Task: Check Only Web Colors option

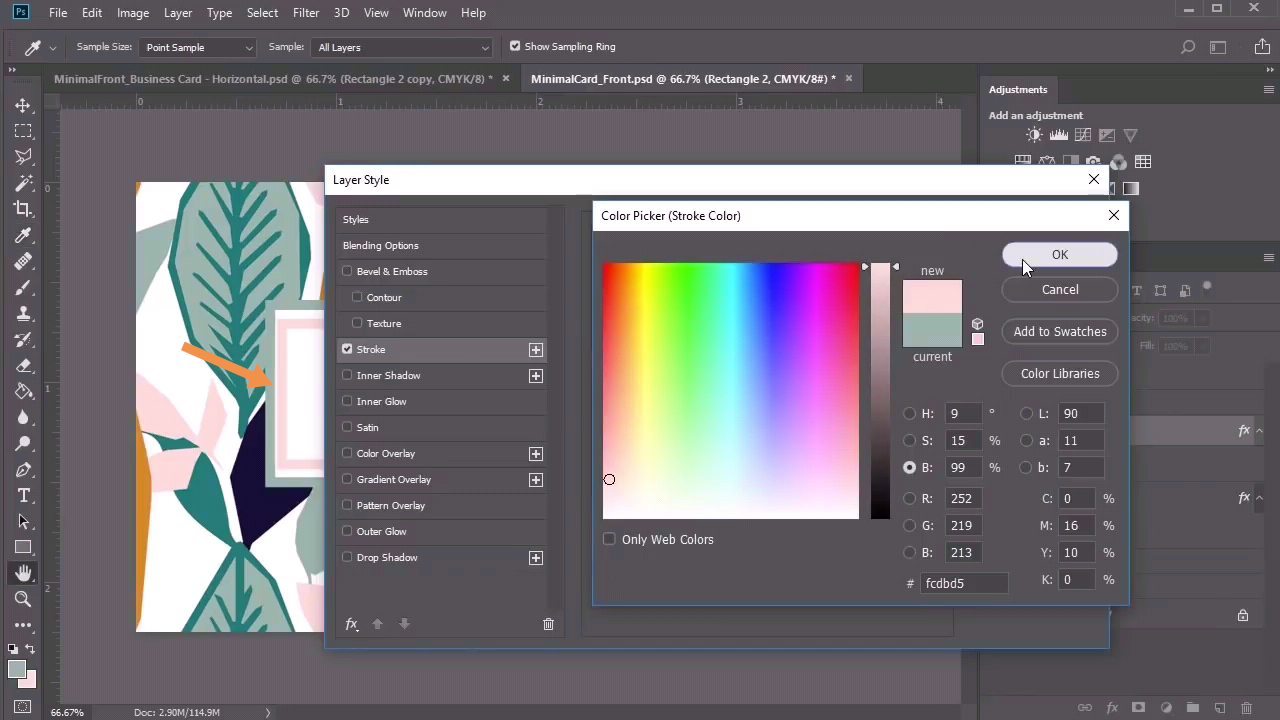Action: coord(609,539)
